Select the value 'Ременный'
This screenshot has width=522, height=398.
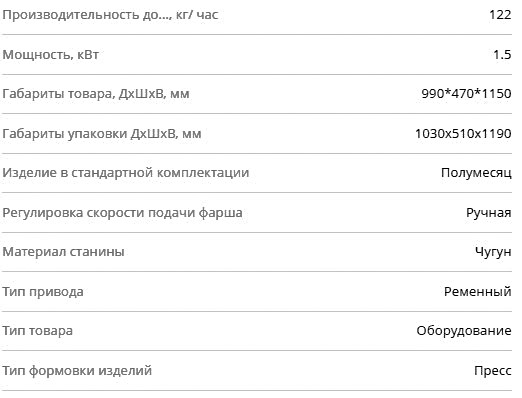click(478, 292)
